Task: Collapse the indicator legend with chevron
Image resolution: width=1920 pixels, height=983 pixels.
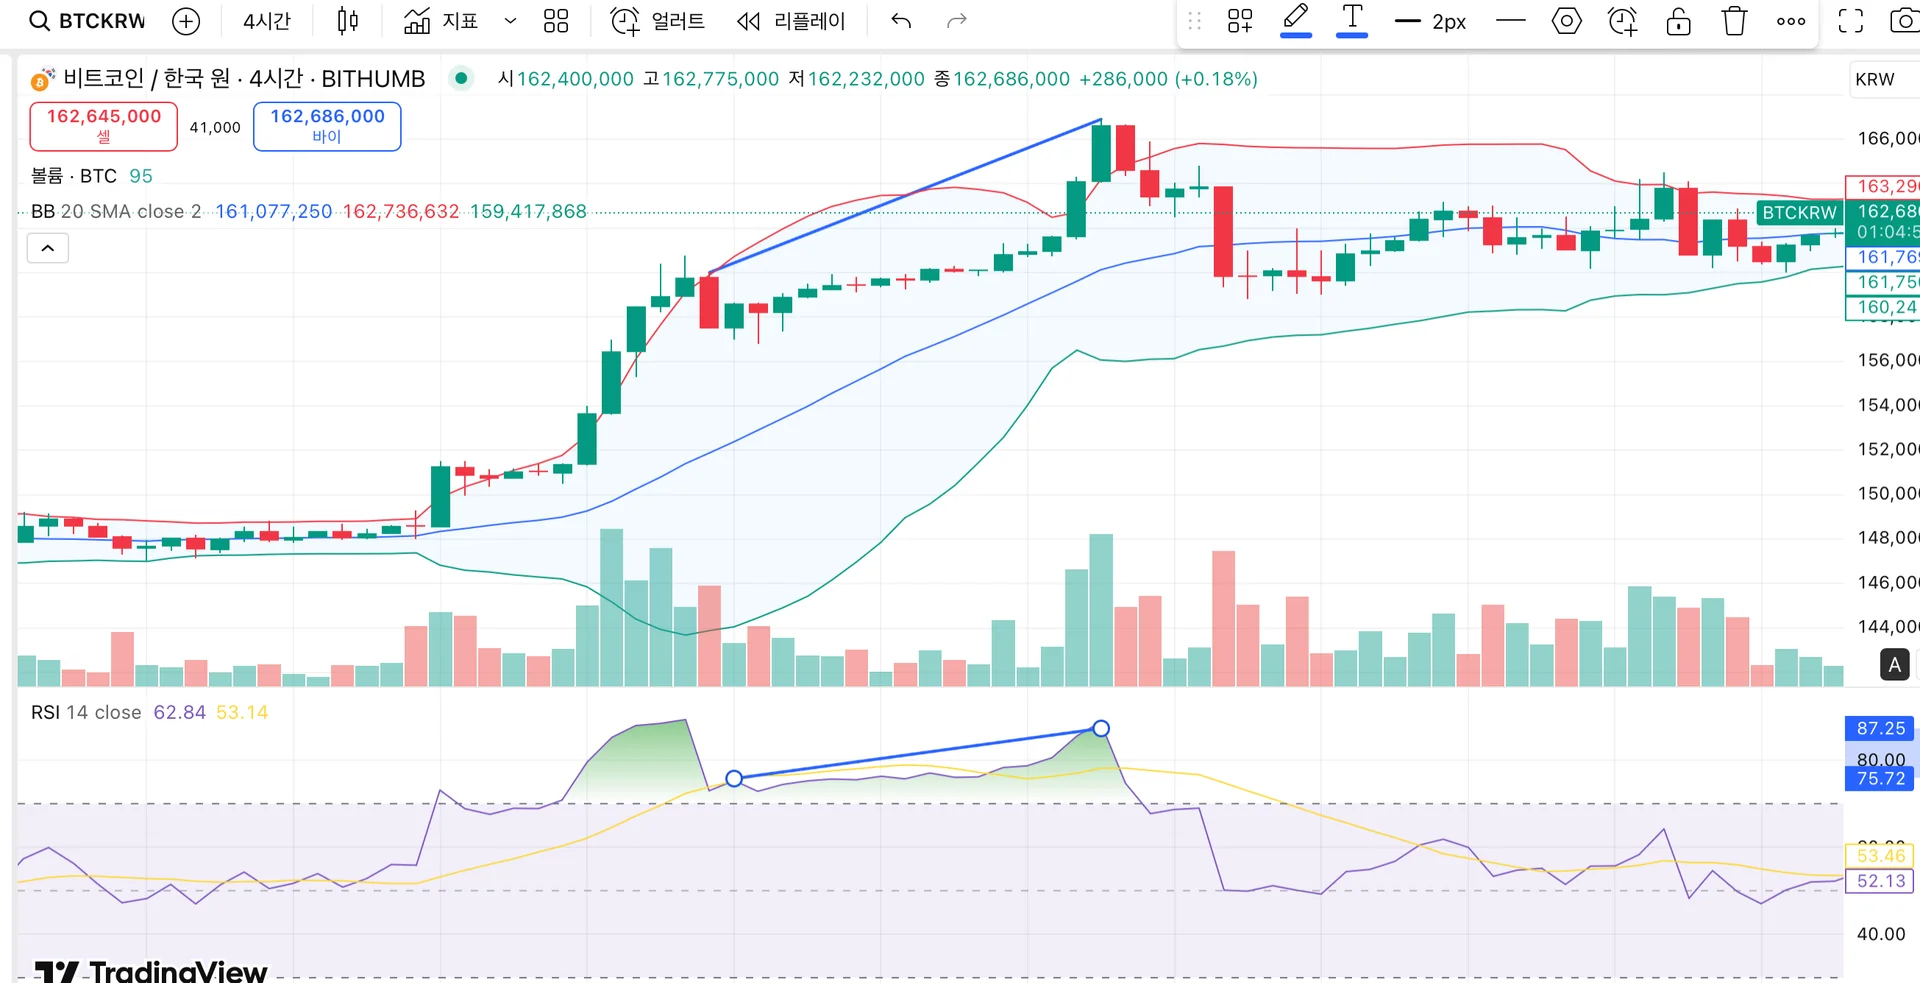Action: pos(47,248)
